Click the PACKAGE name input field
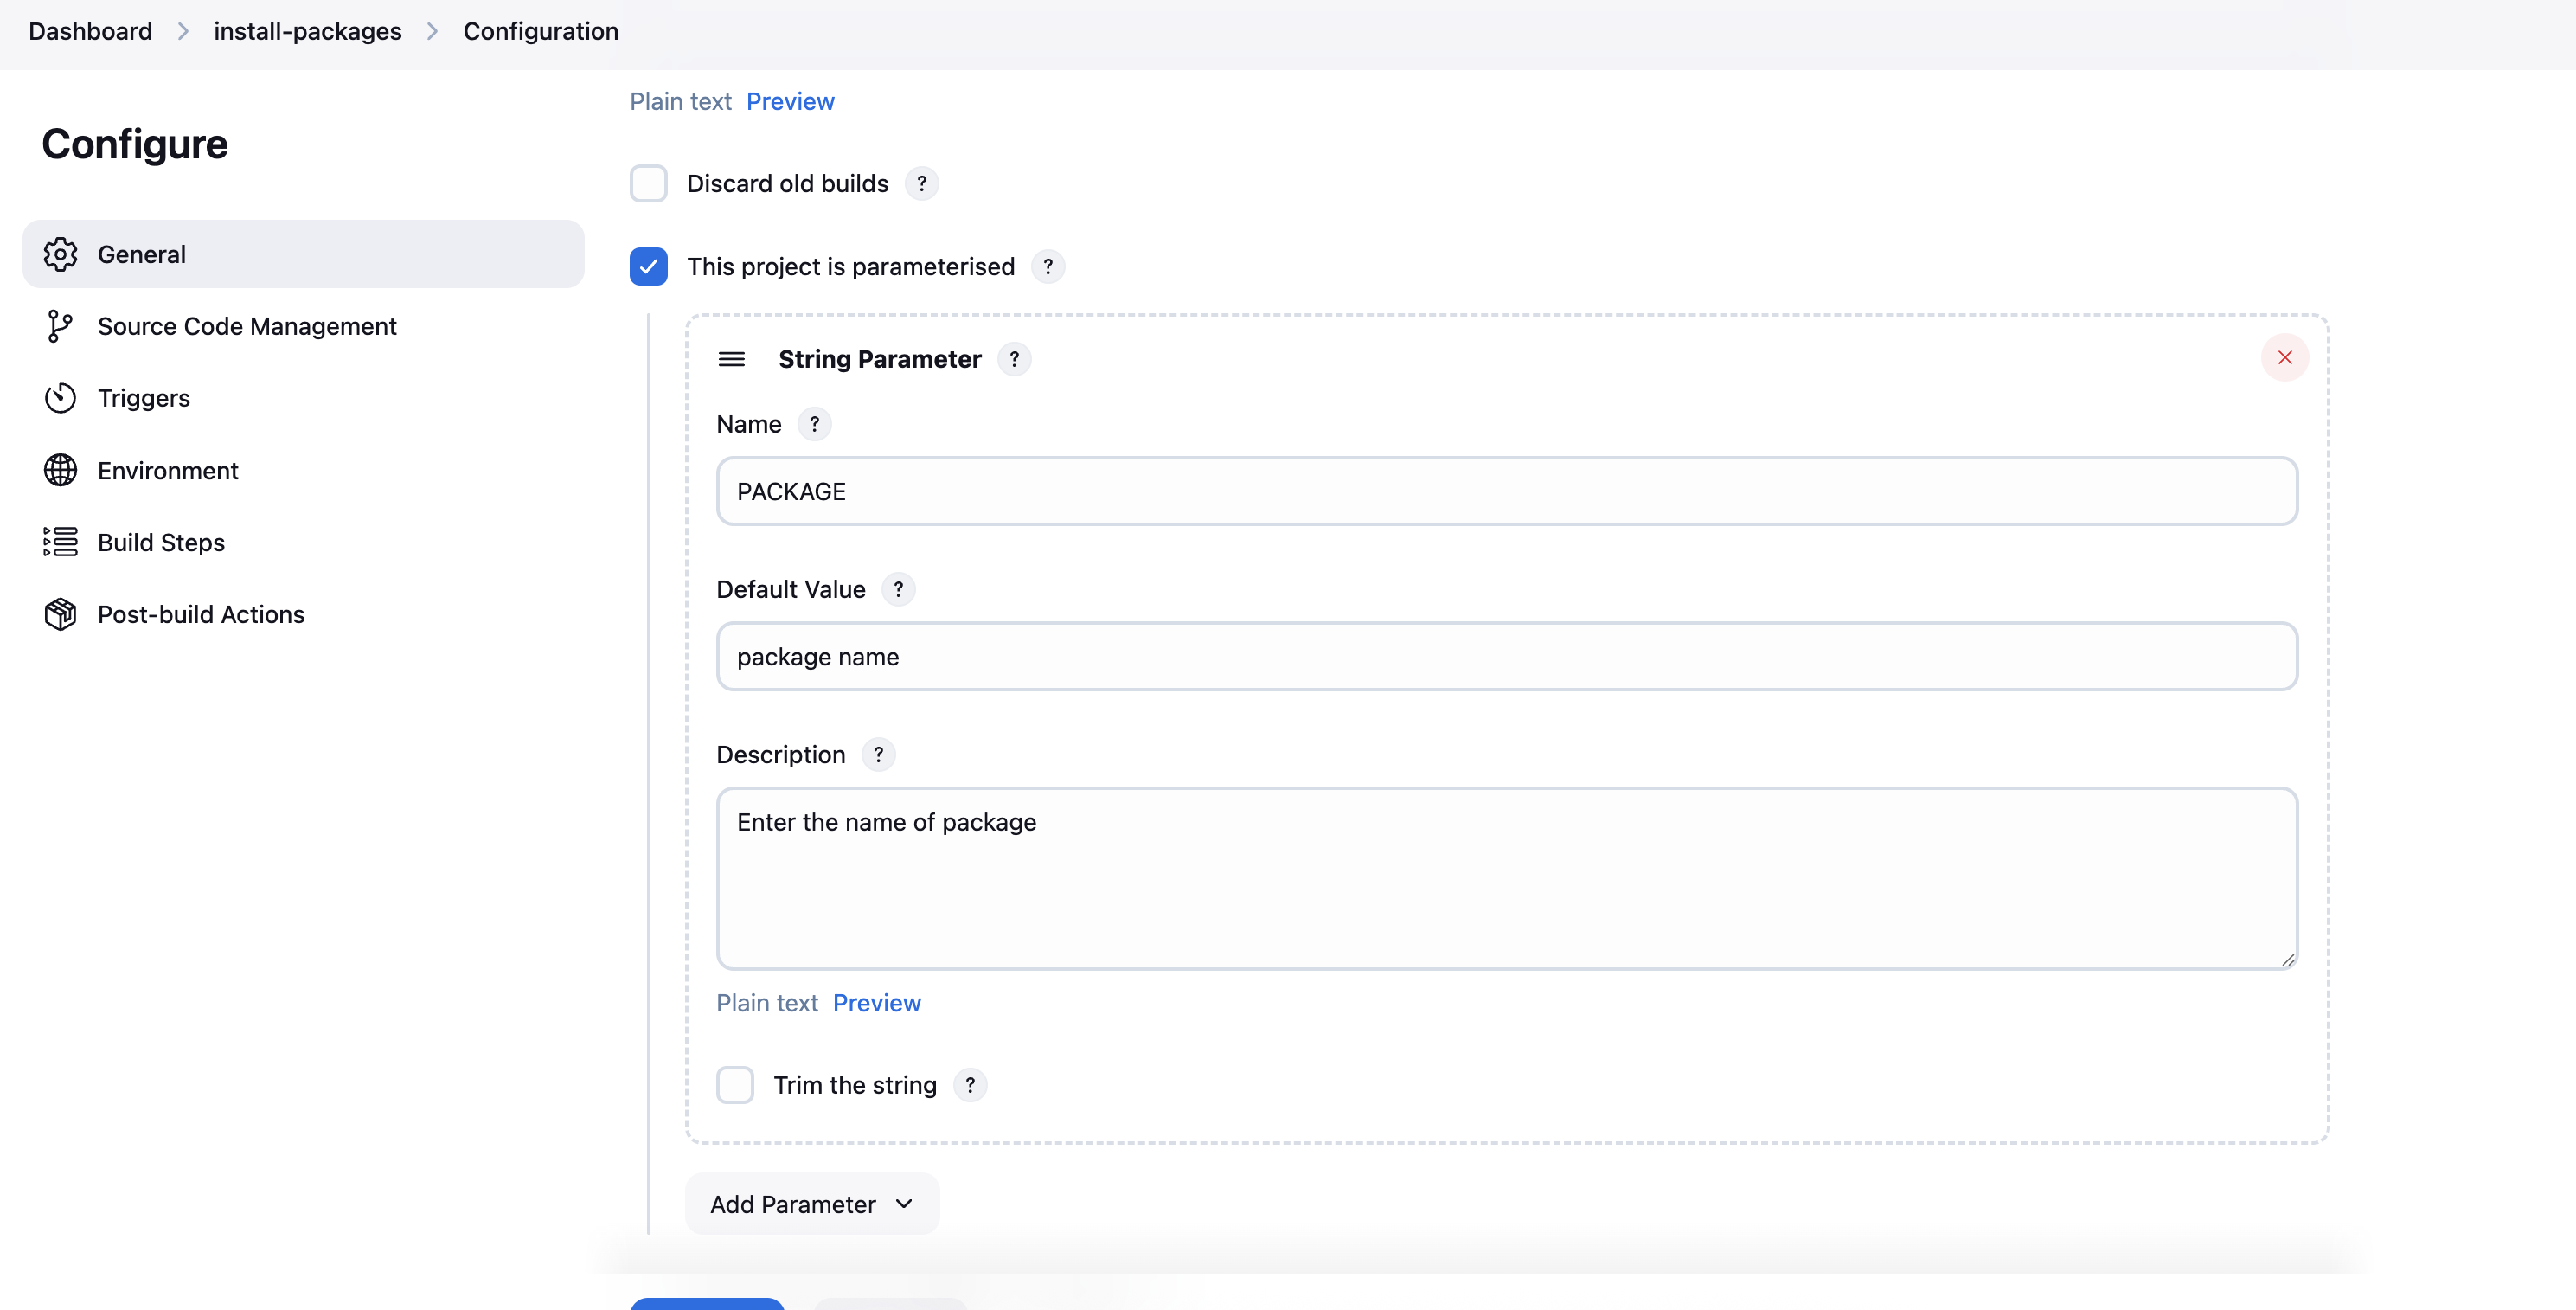 tap(1506, 491)
